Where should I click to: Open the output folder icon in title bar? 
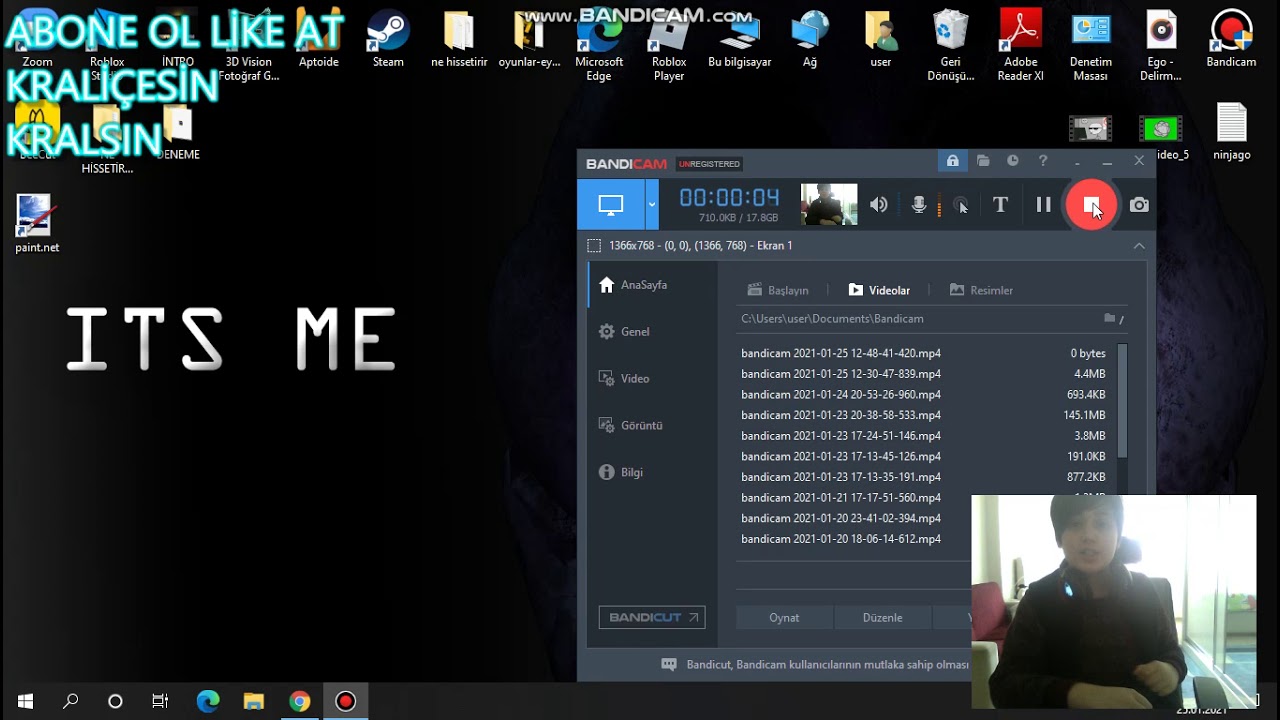[x=983, y=161]
